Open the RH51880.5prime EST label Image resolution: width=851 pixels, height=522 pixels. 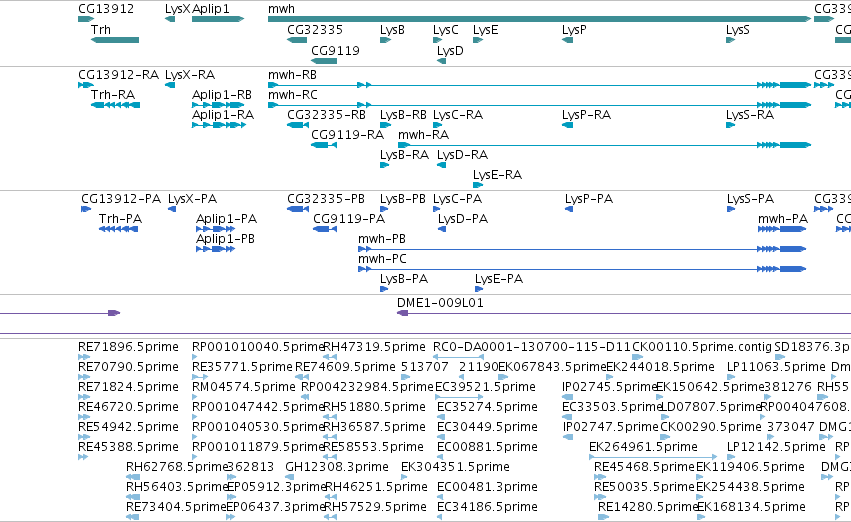point(374,407)
